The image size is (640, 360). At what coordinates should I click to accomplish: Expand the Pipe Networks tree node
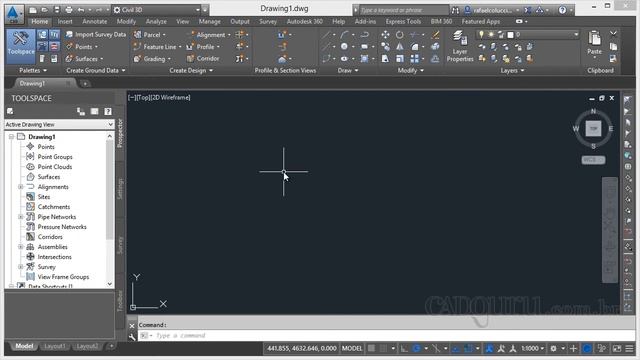pyautogui.click(x=20, y=217)
